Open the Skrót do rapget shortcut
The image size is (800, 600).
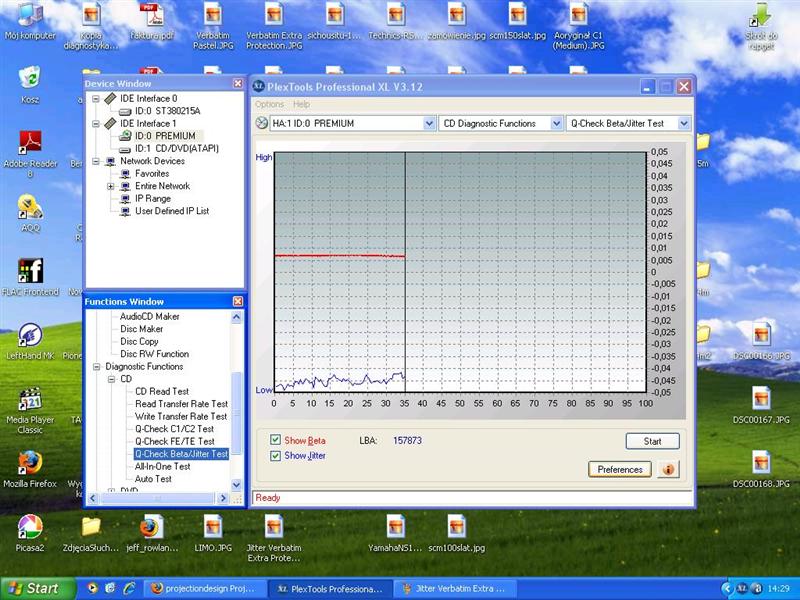point(761,27)
